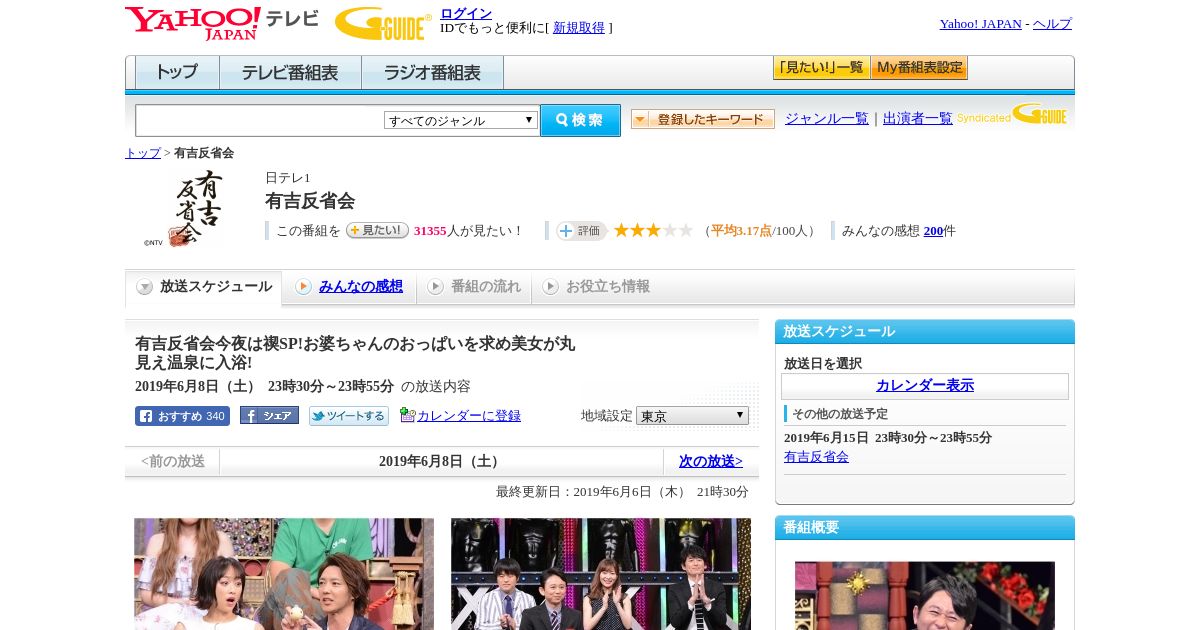Open My番組表設定 button
Screen dimensions: 1200x630
(x=919, y=68)
